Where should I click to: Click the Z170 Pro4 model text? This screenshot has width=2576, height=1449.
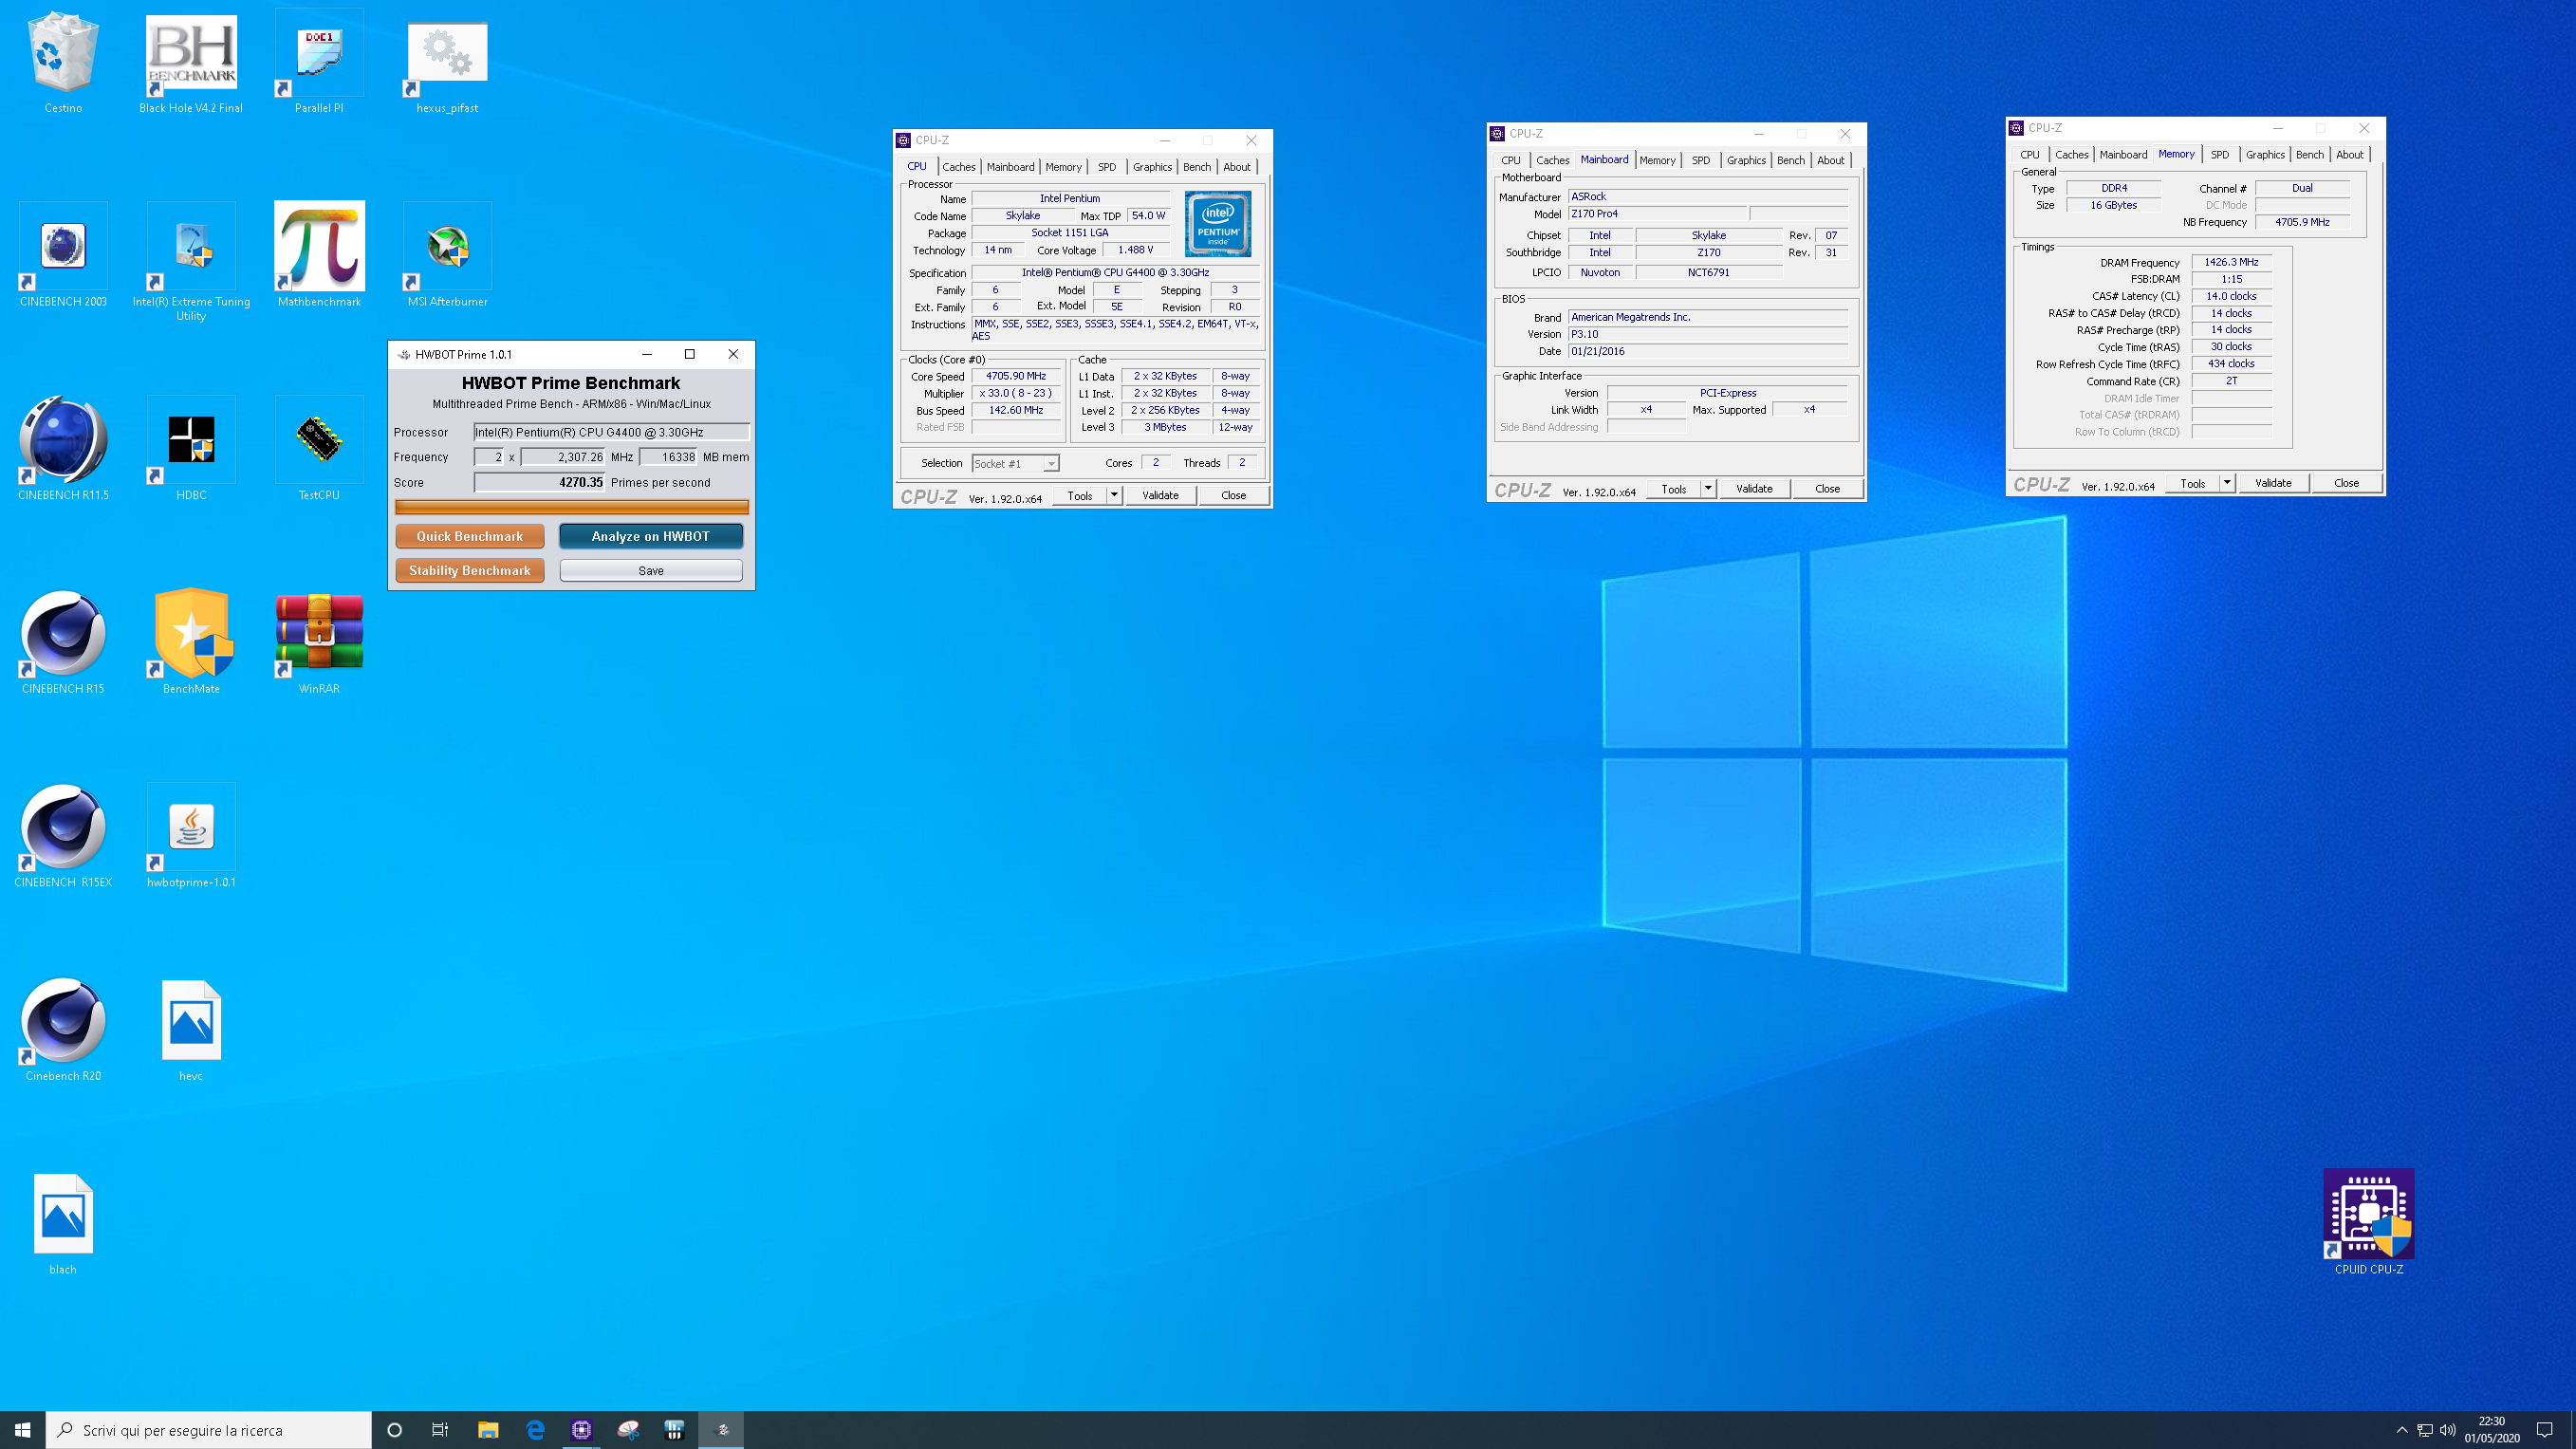(1594, 214)
